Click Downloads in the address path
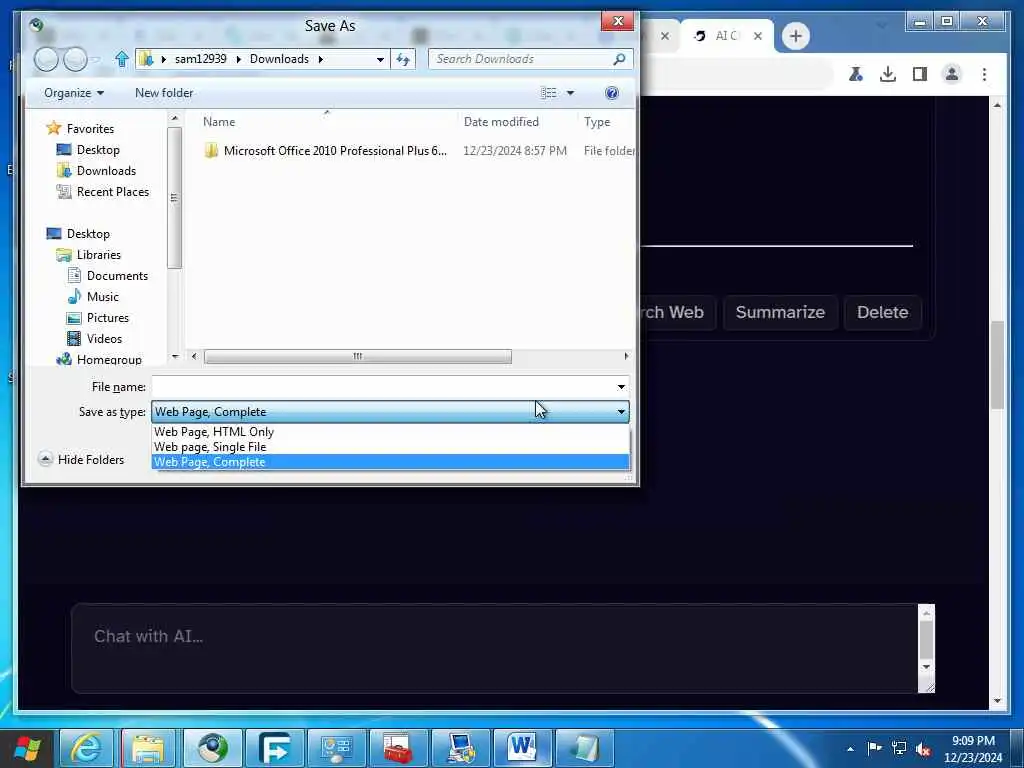This screenshot has height=768, width=1024. pos(279,59)
